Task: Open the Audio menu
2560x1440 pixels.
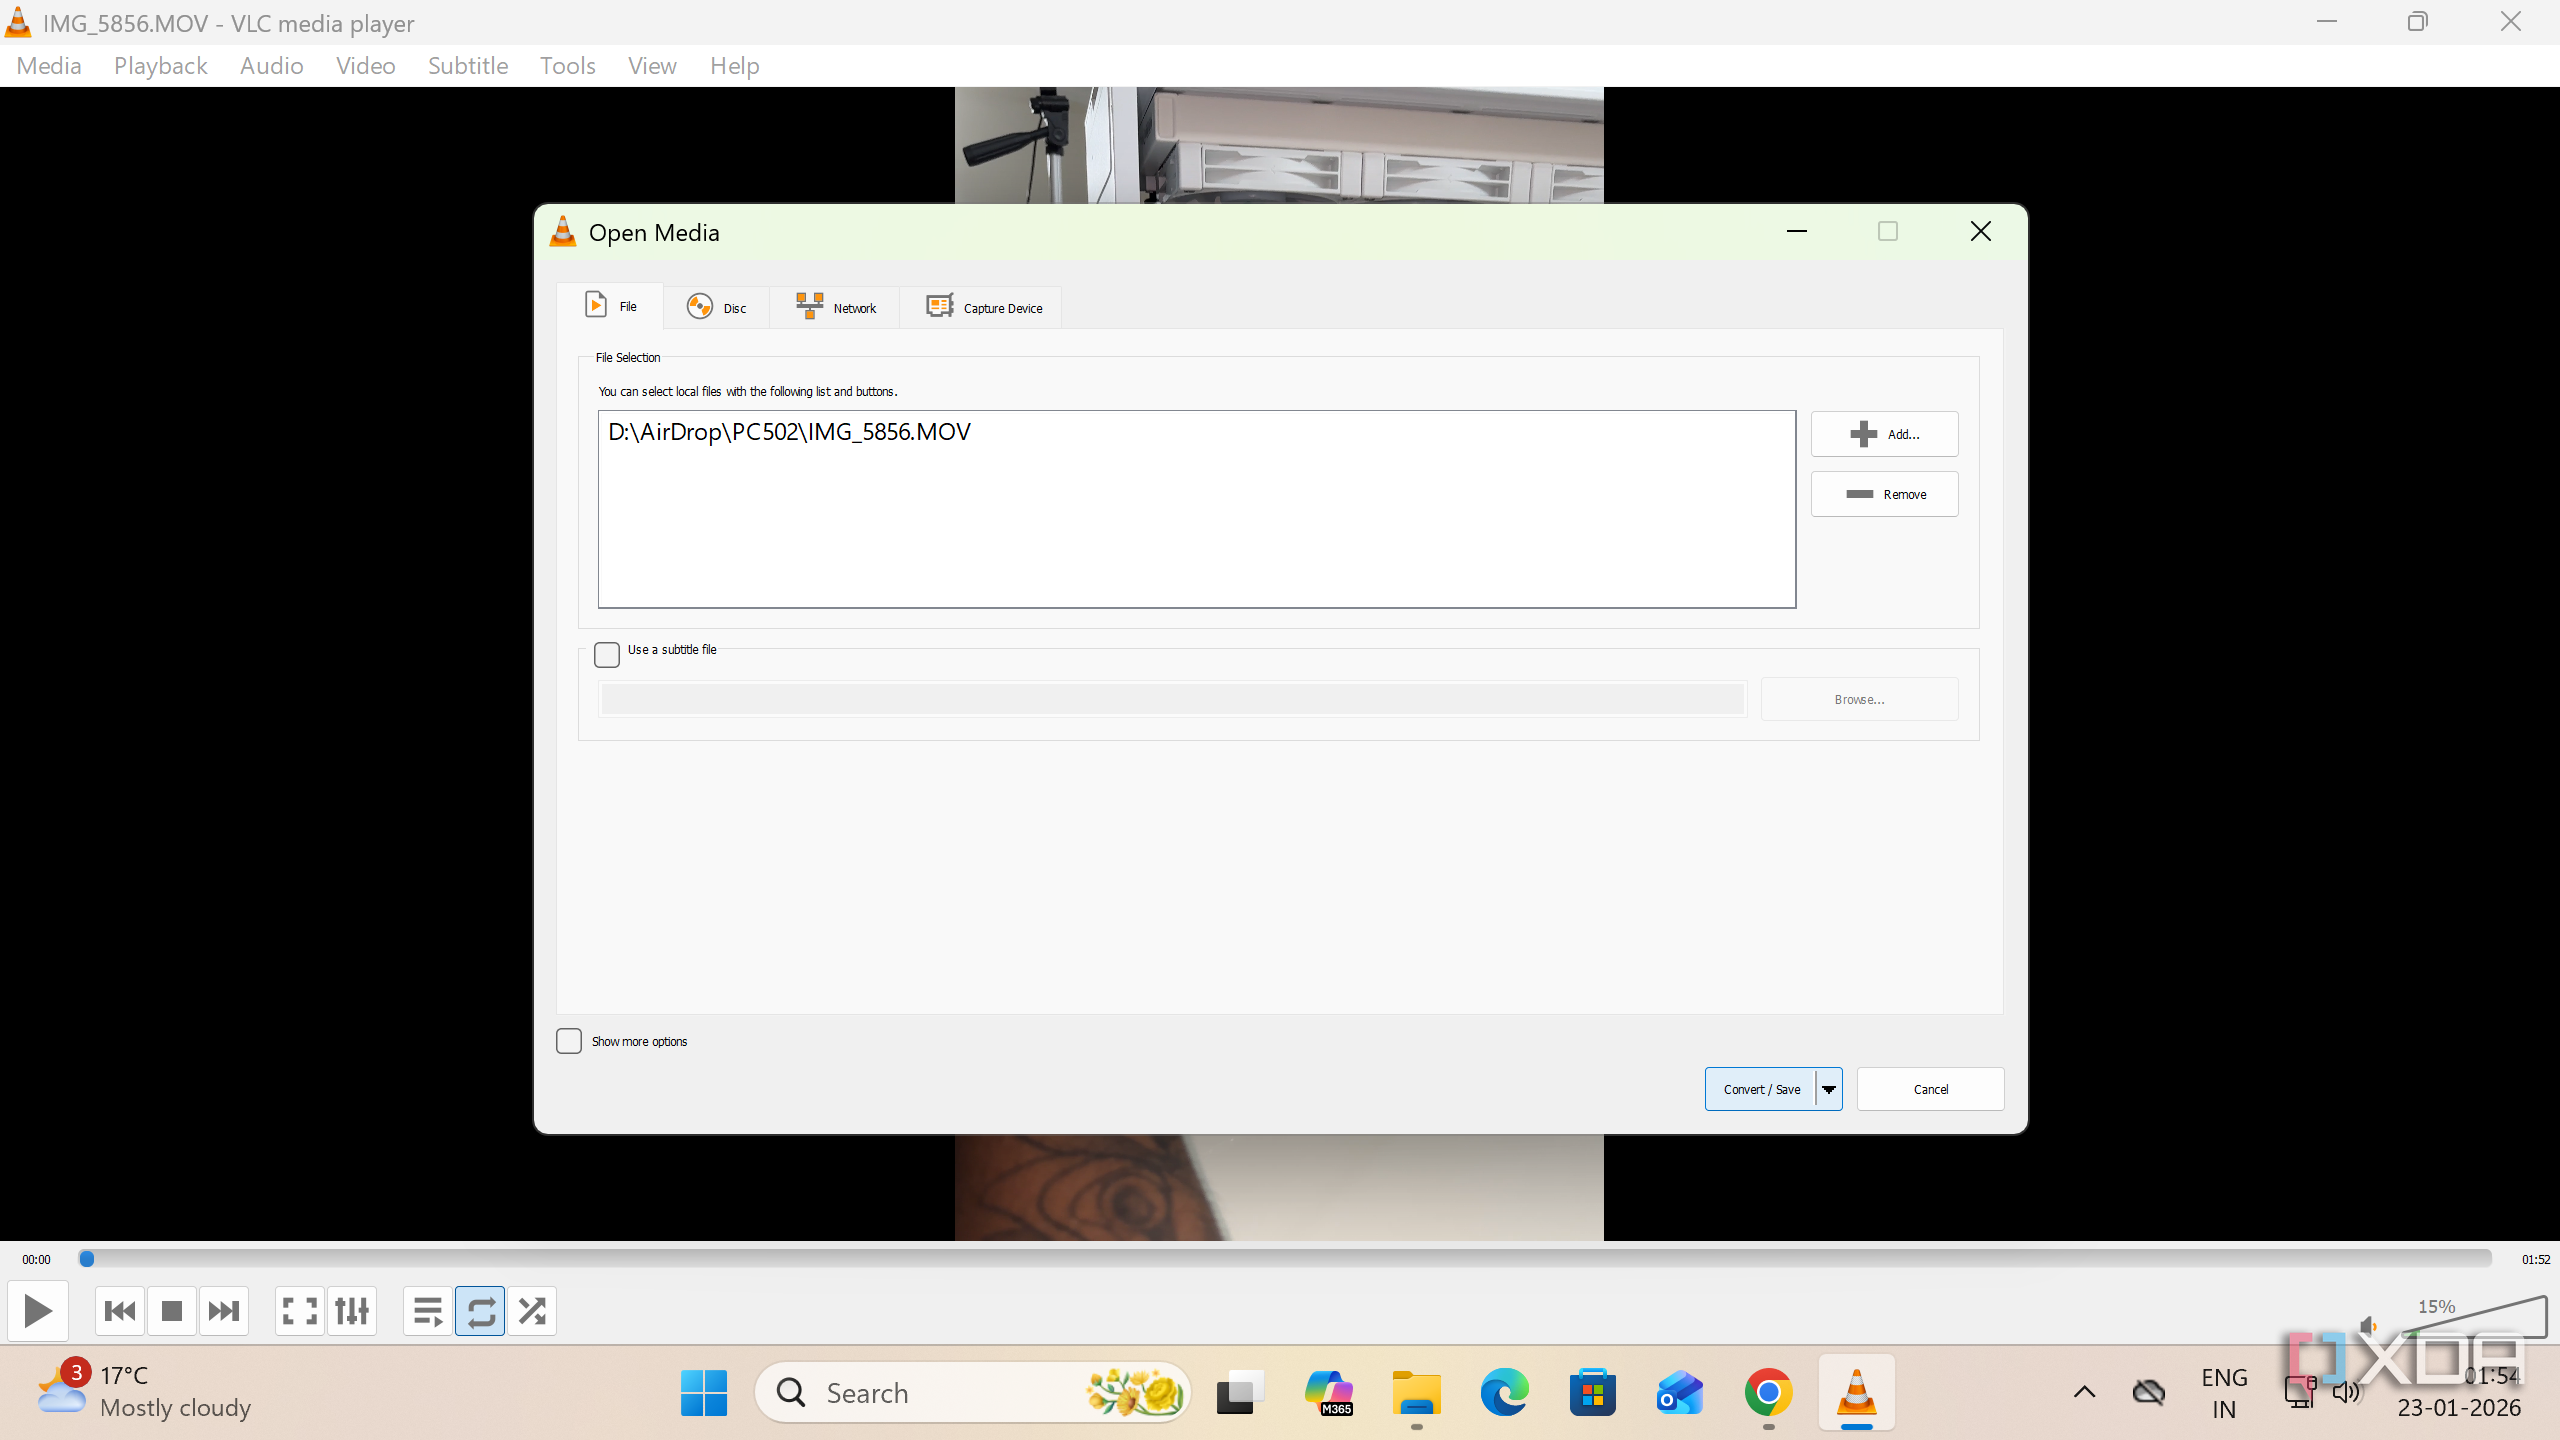Action: click(272, 66)
